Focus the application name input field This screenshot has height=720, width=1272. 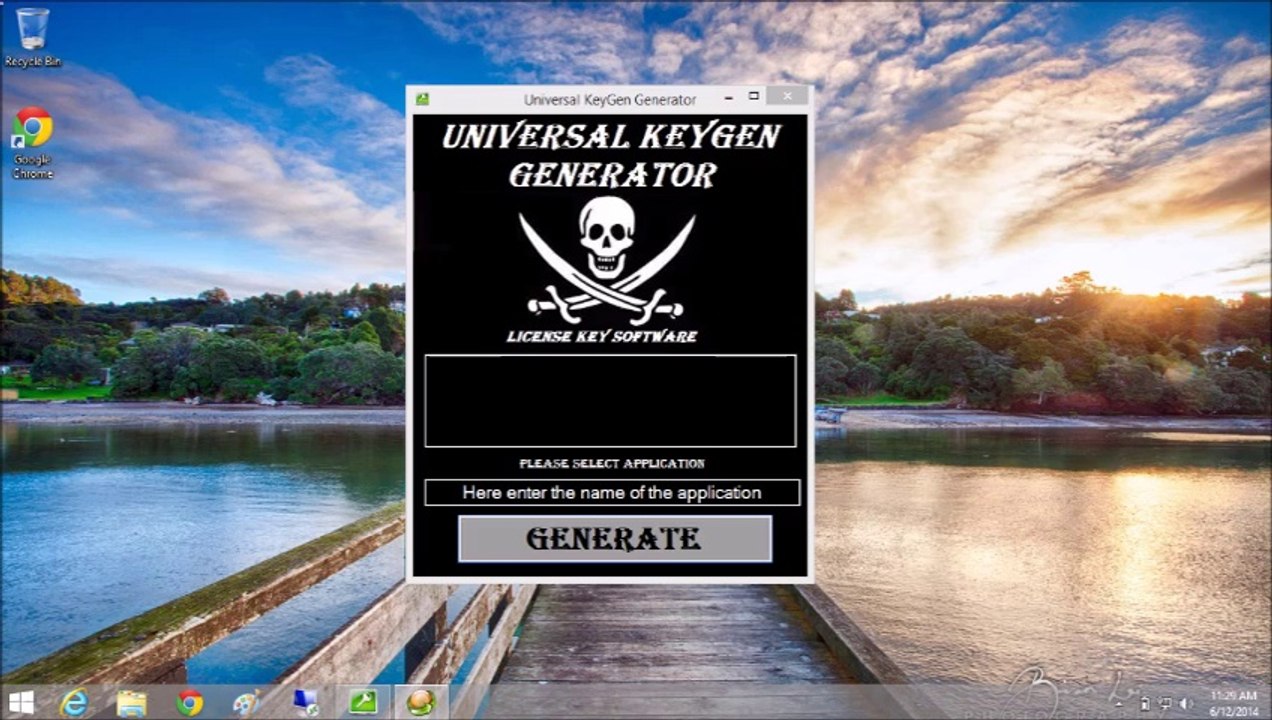click(x=612, y=492)
